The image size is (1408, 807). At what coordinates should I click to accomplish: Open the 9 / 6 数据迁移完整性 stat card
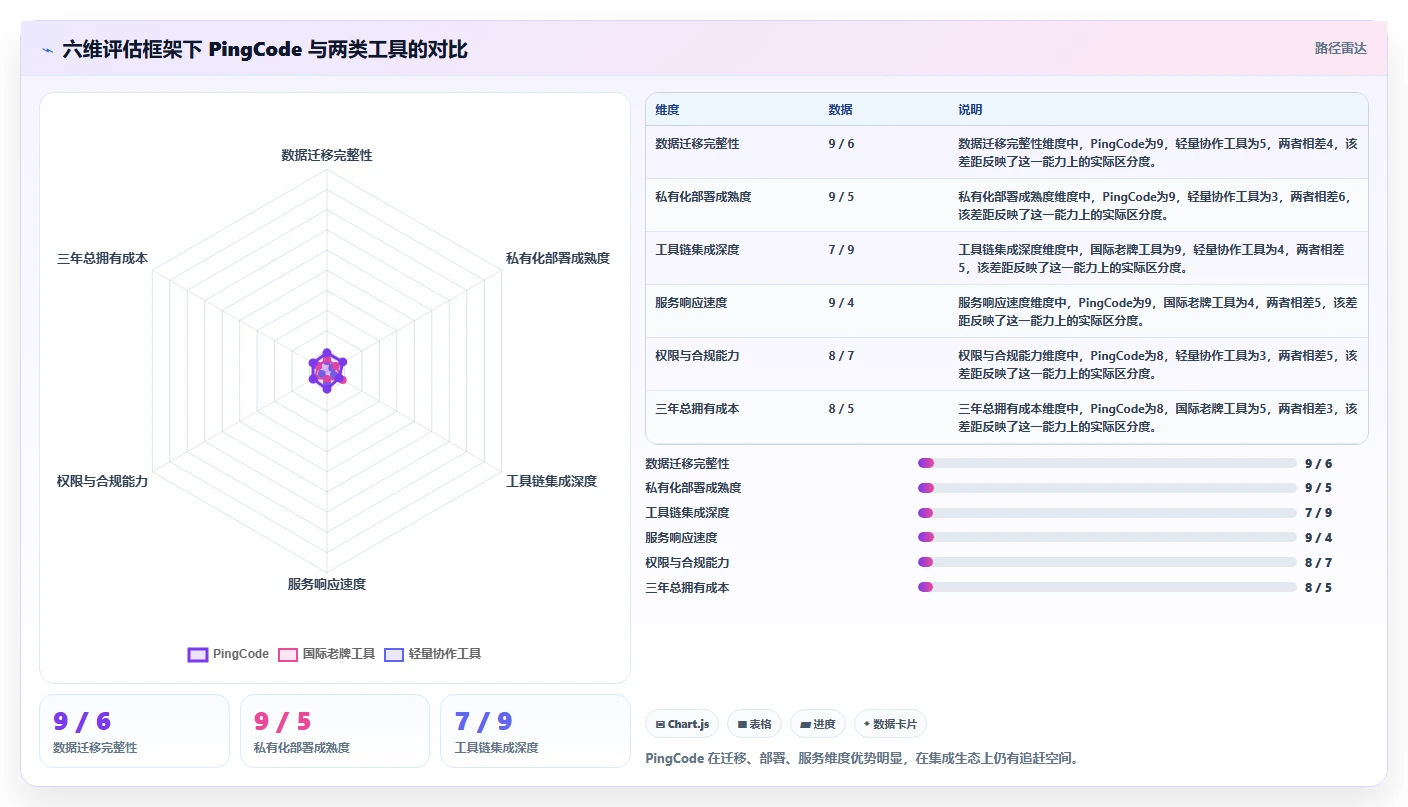[x=134, y=731]
